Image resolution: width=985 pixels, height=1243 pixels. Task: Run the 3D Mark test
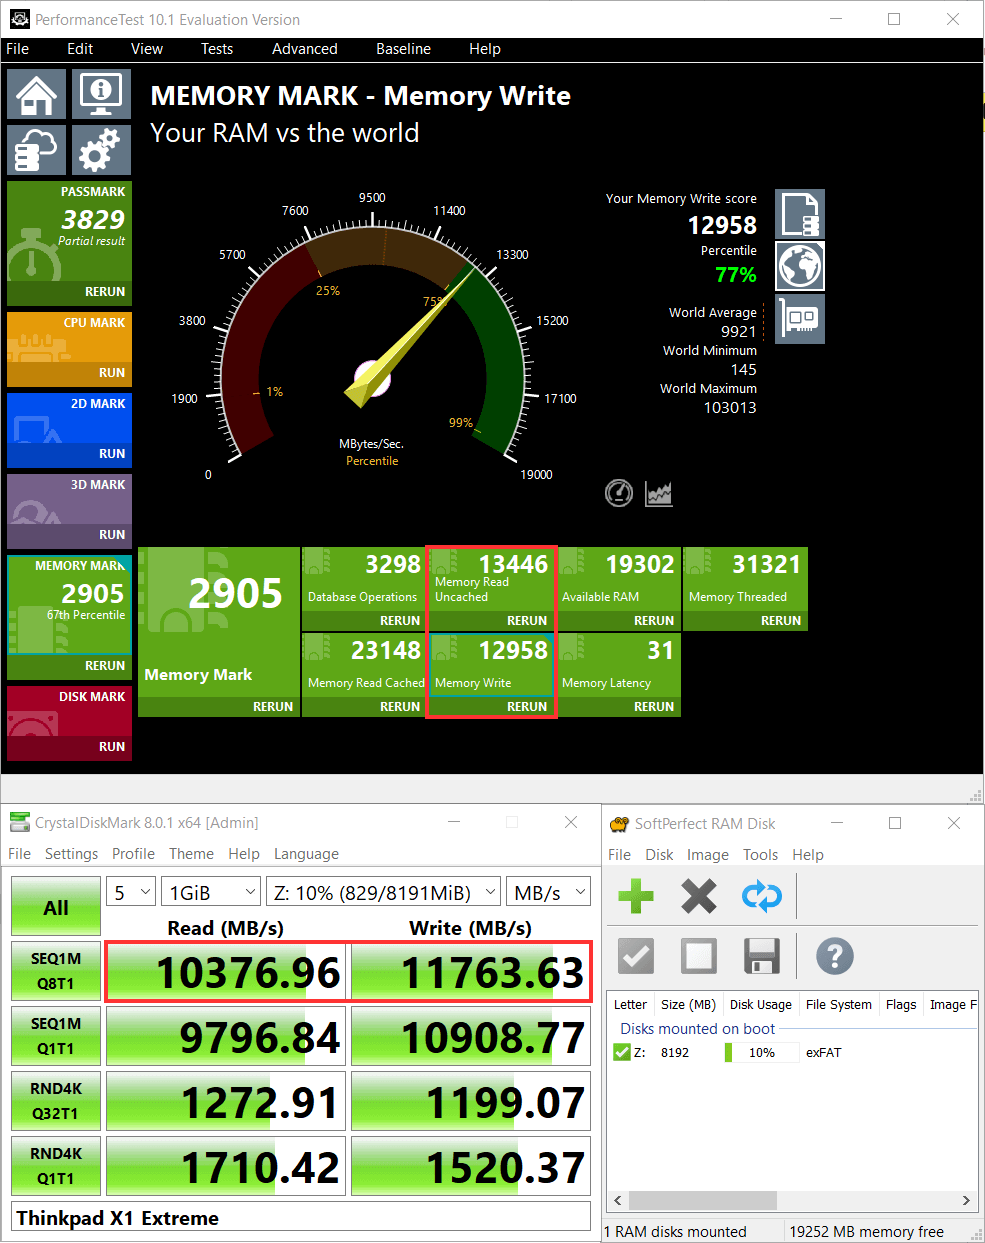[112, 535]
